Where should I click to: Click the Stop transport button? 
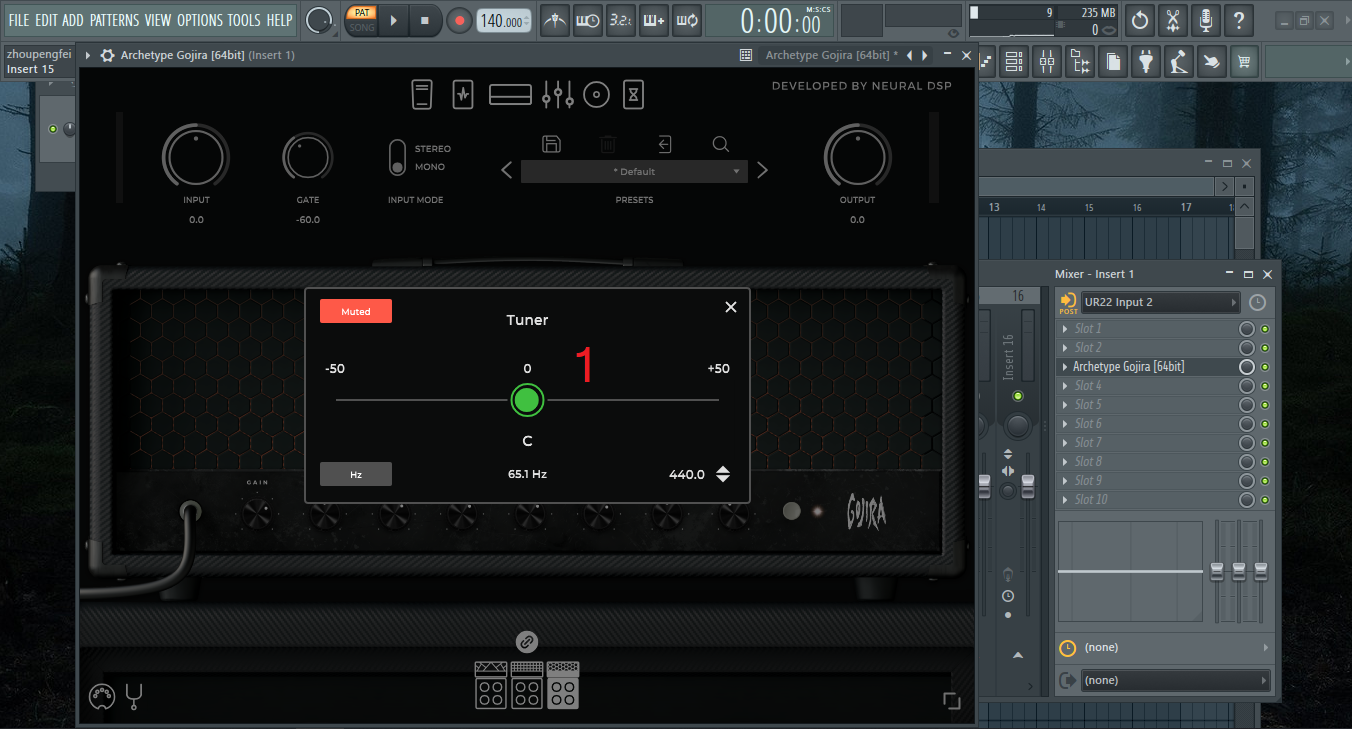[425, 20]
